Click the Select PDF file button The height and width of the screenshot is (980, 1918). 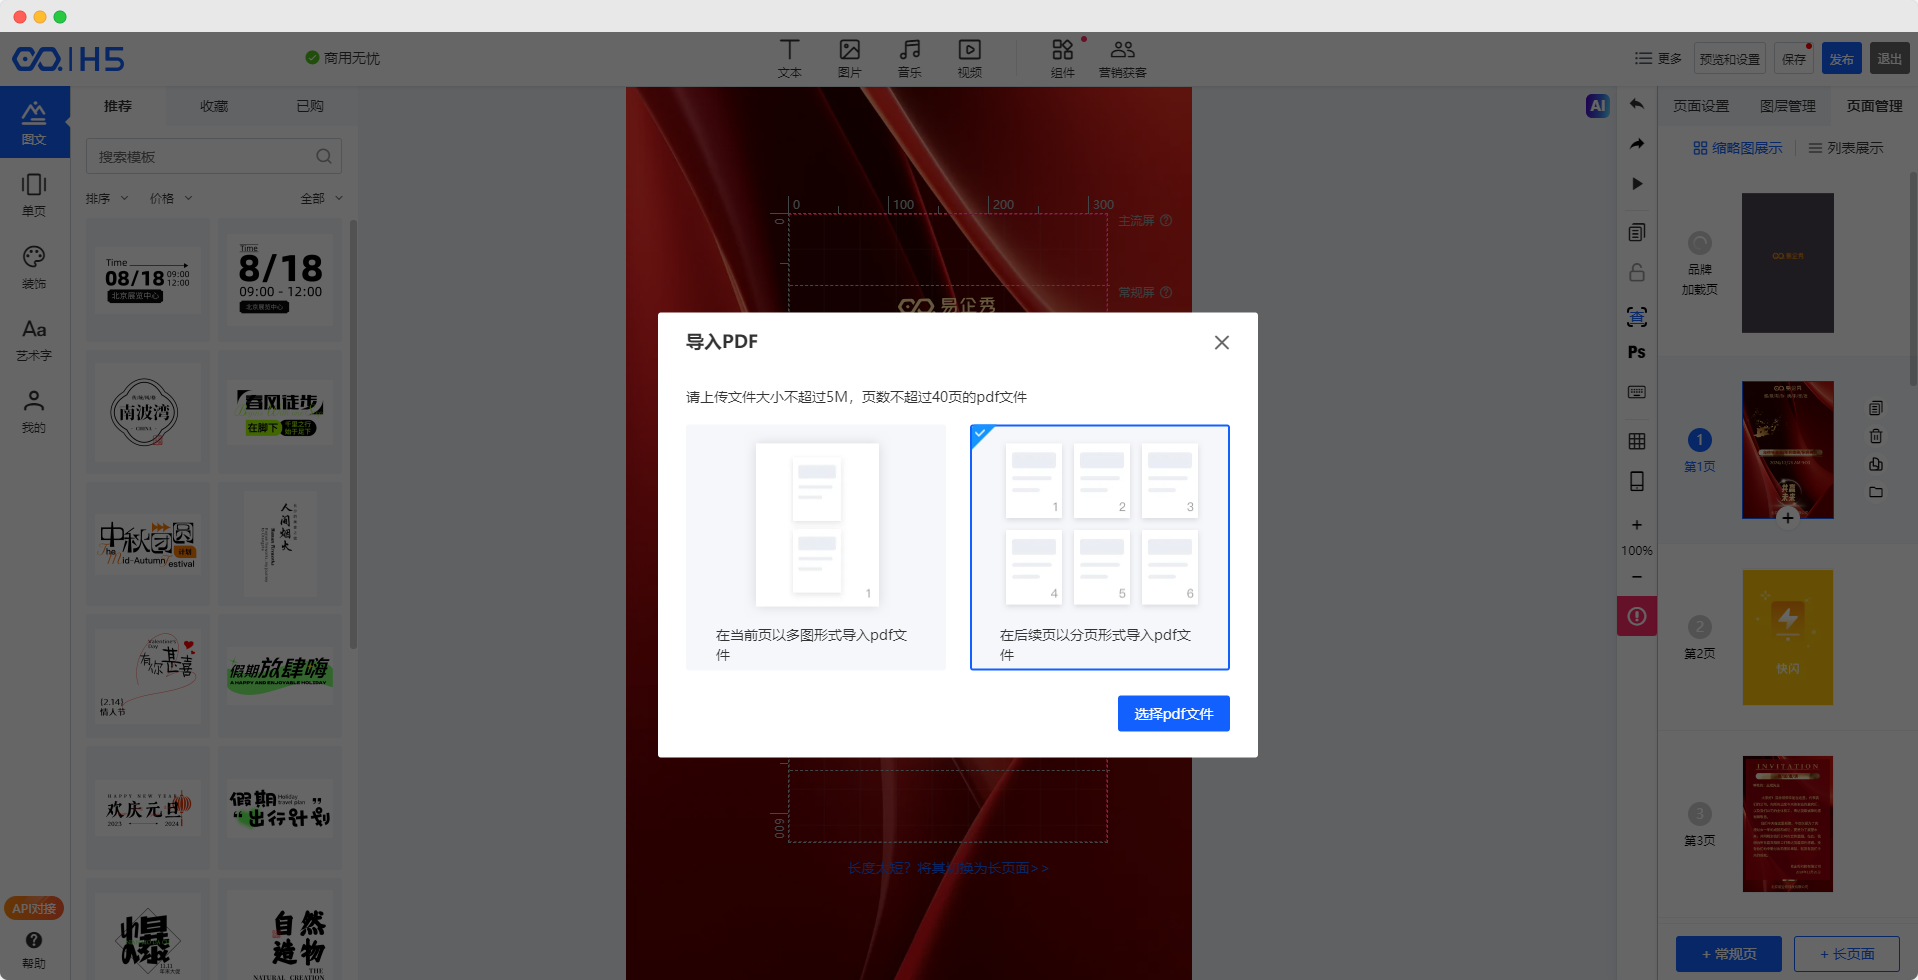click(1173, 713)
